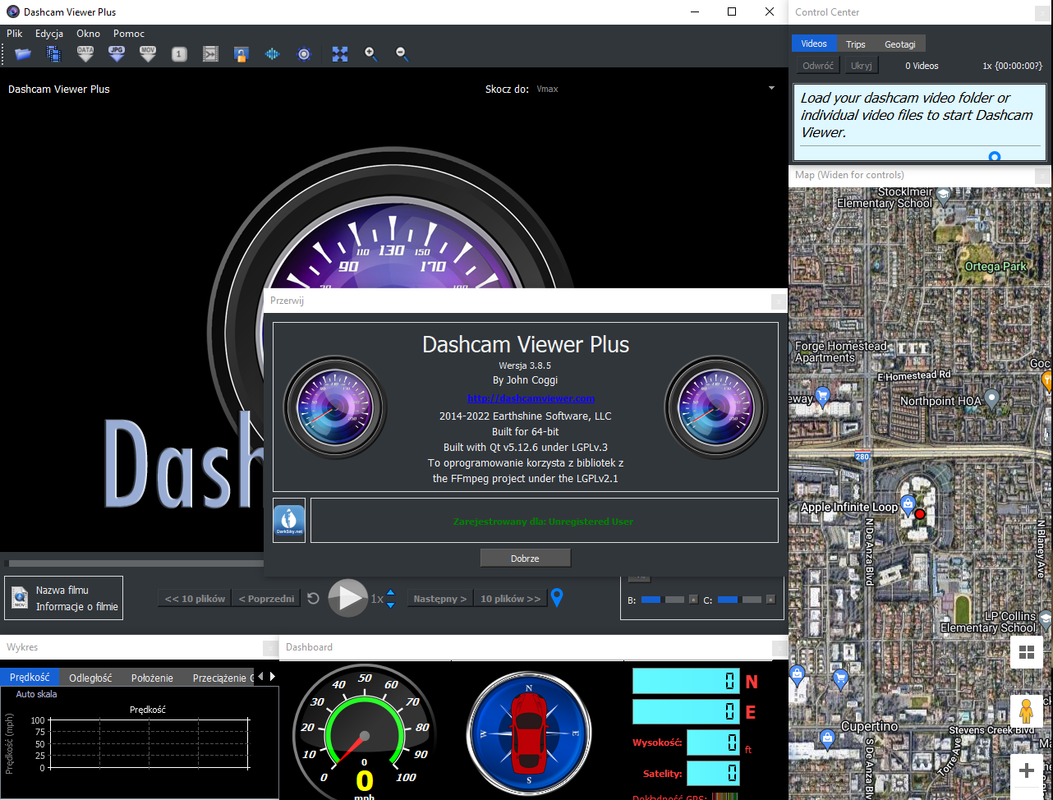Zoom the map in with the plus button
The width and height of the screenshot is (1053, 800).
(1025, 770)
